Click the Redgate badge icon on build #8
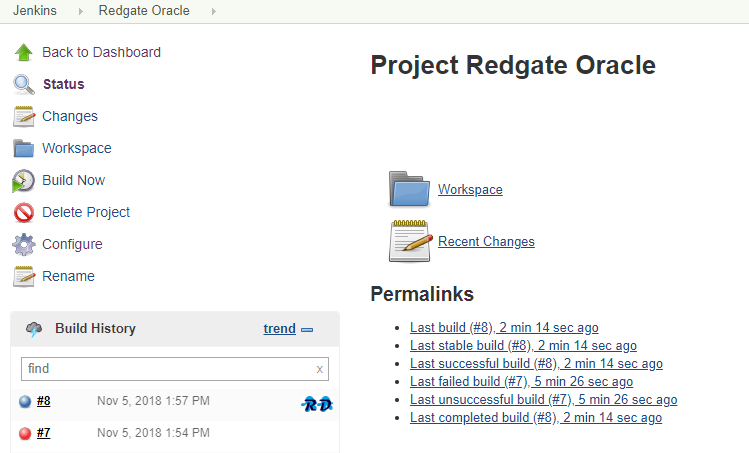 point(316,402)
